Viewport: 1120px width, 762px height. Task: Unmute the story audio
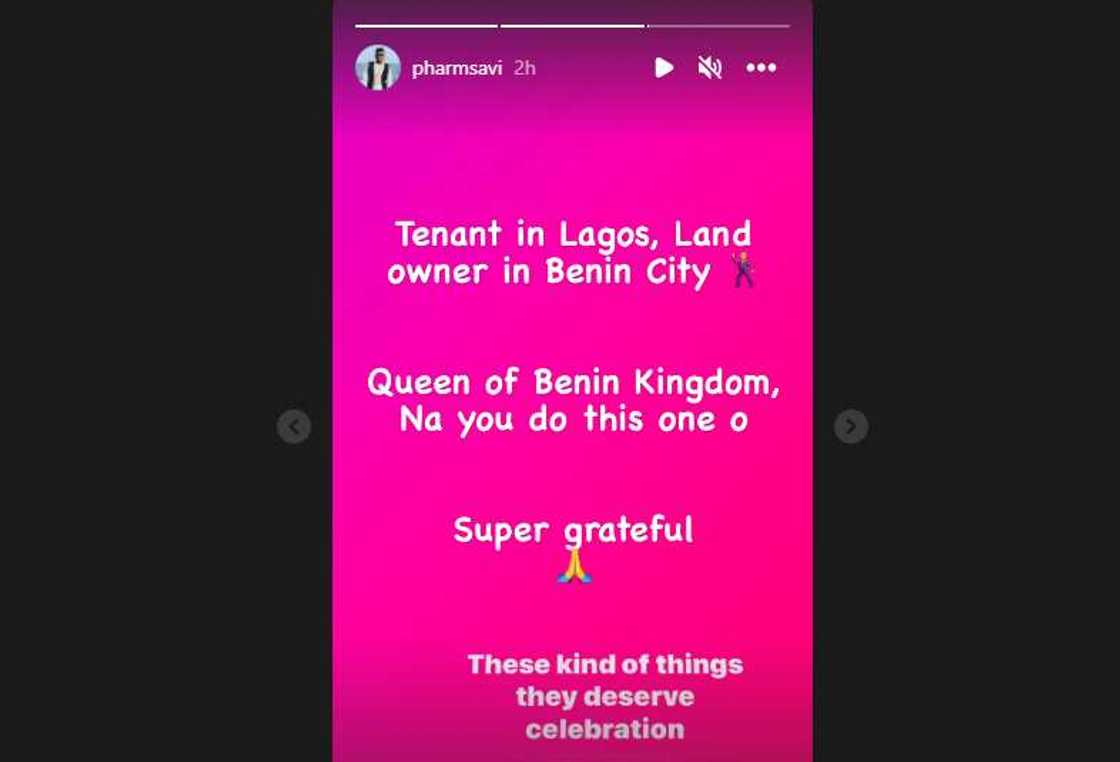click(x=709, y=68)
